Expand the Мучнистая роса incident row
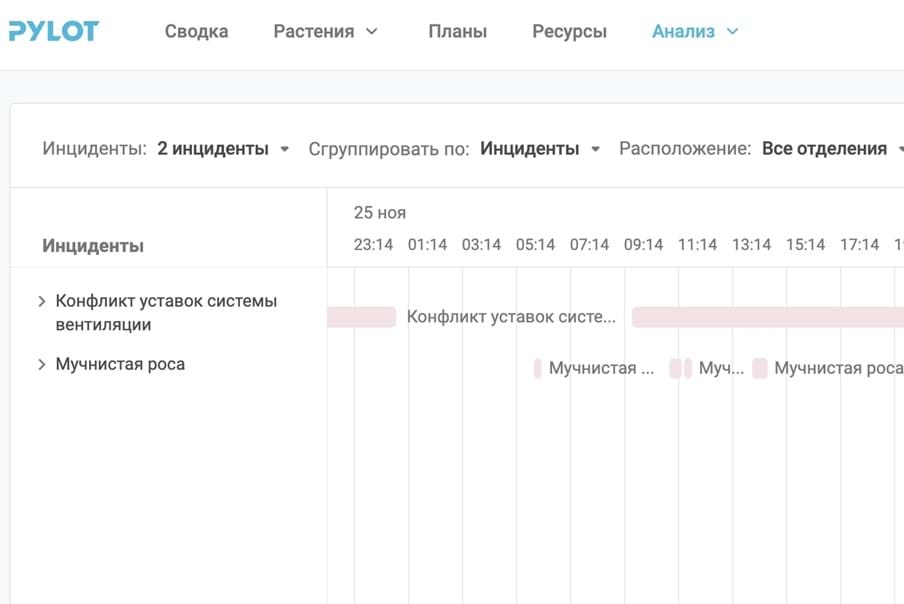The width and height of the screenshot is (904, 604). click(42, 364)
